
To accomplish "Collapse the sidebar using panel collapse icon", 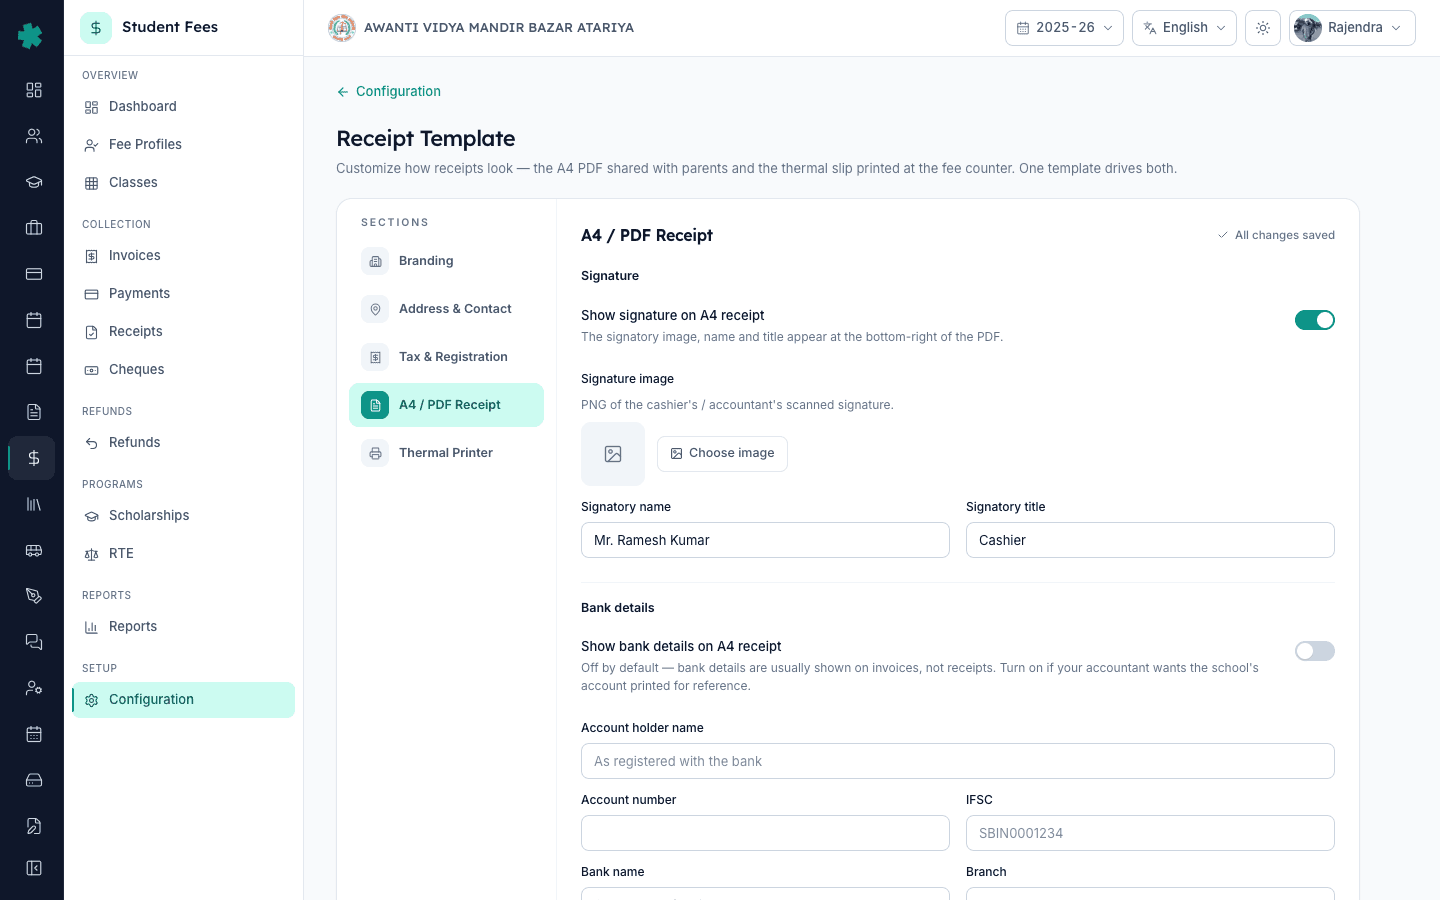I will coord(33,868).
